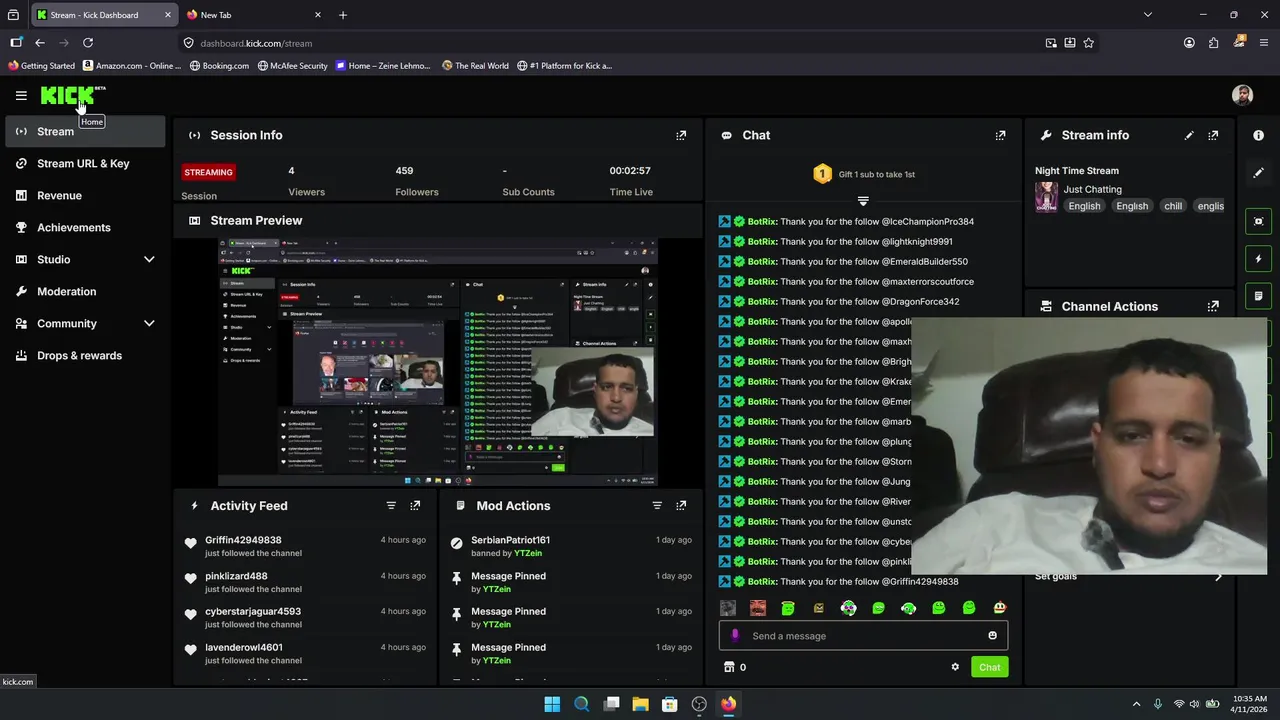Click the Send a message field
Image resolution: width=1280 pixels, height=720 pixels.
[863, 636]
